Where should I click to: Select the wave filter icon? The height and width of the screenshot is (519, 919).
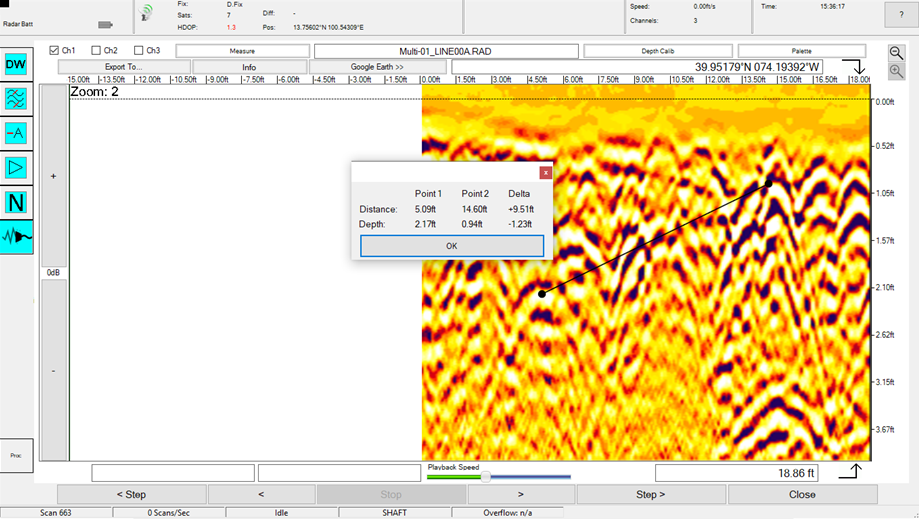(x=17, y=99)
